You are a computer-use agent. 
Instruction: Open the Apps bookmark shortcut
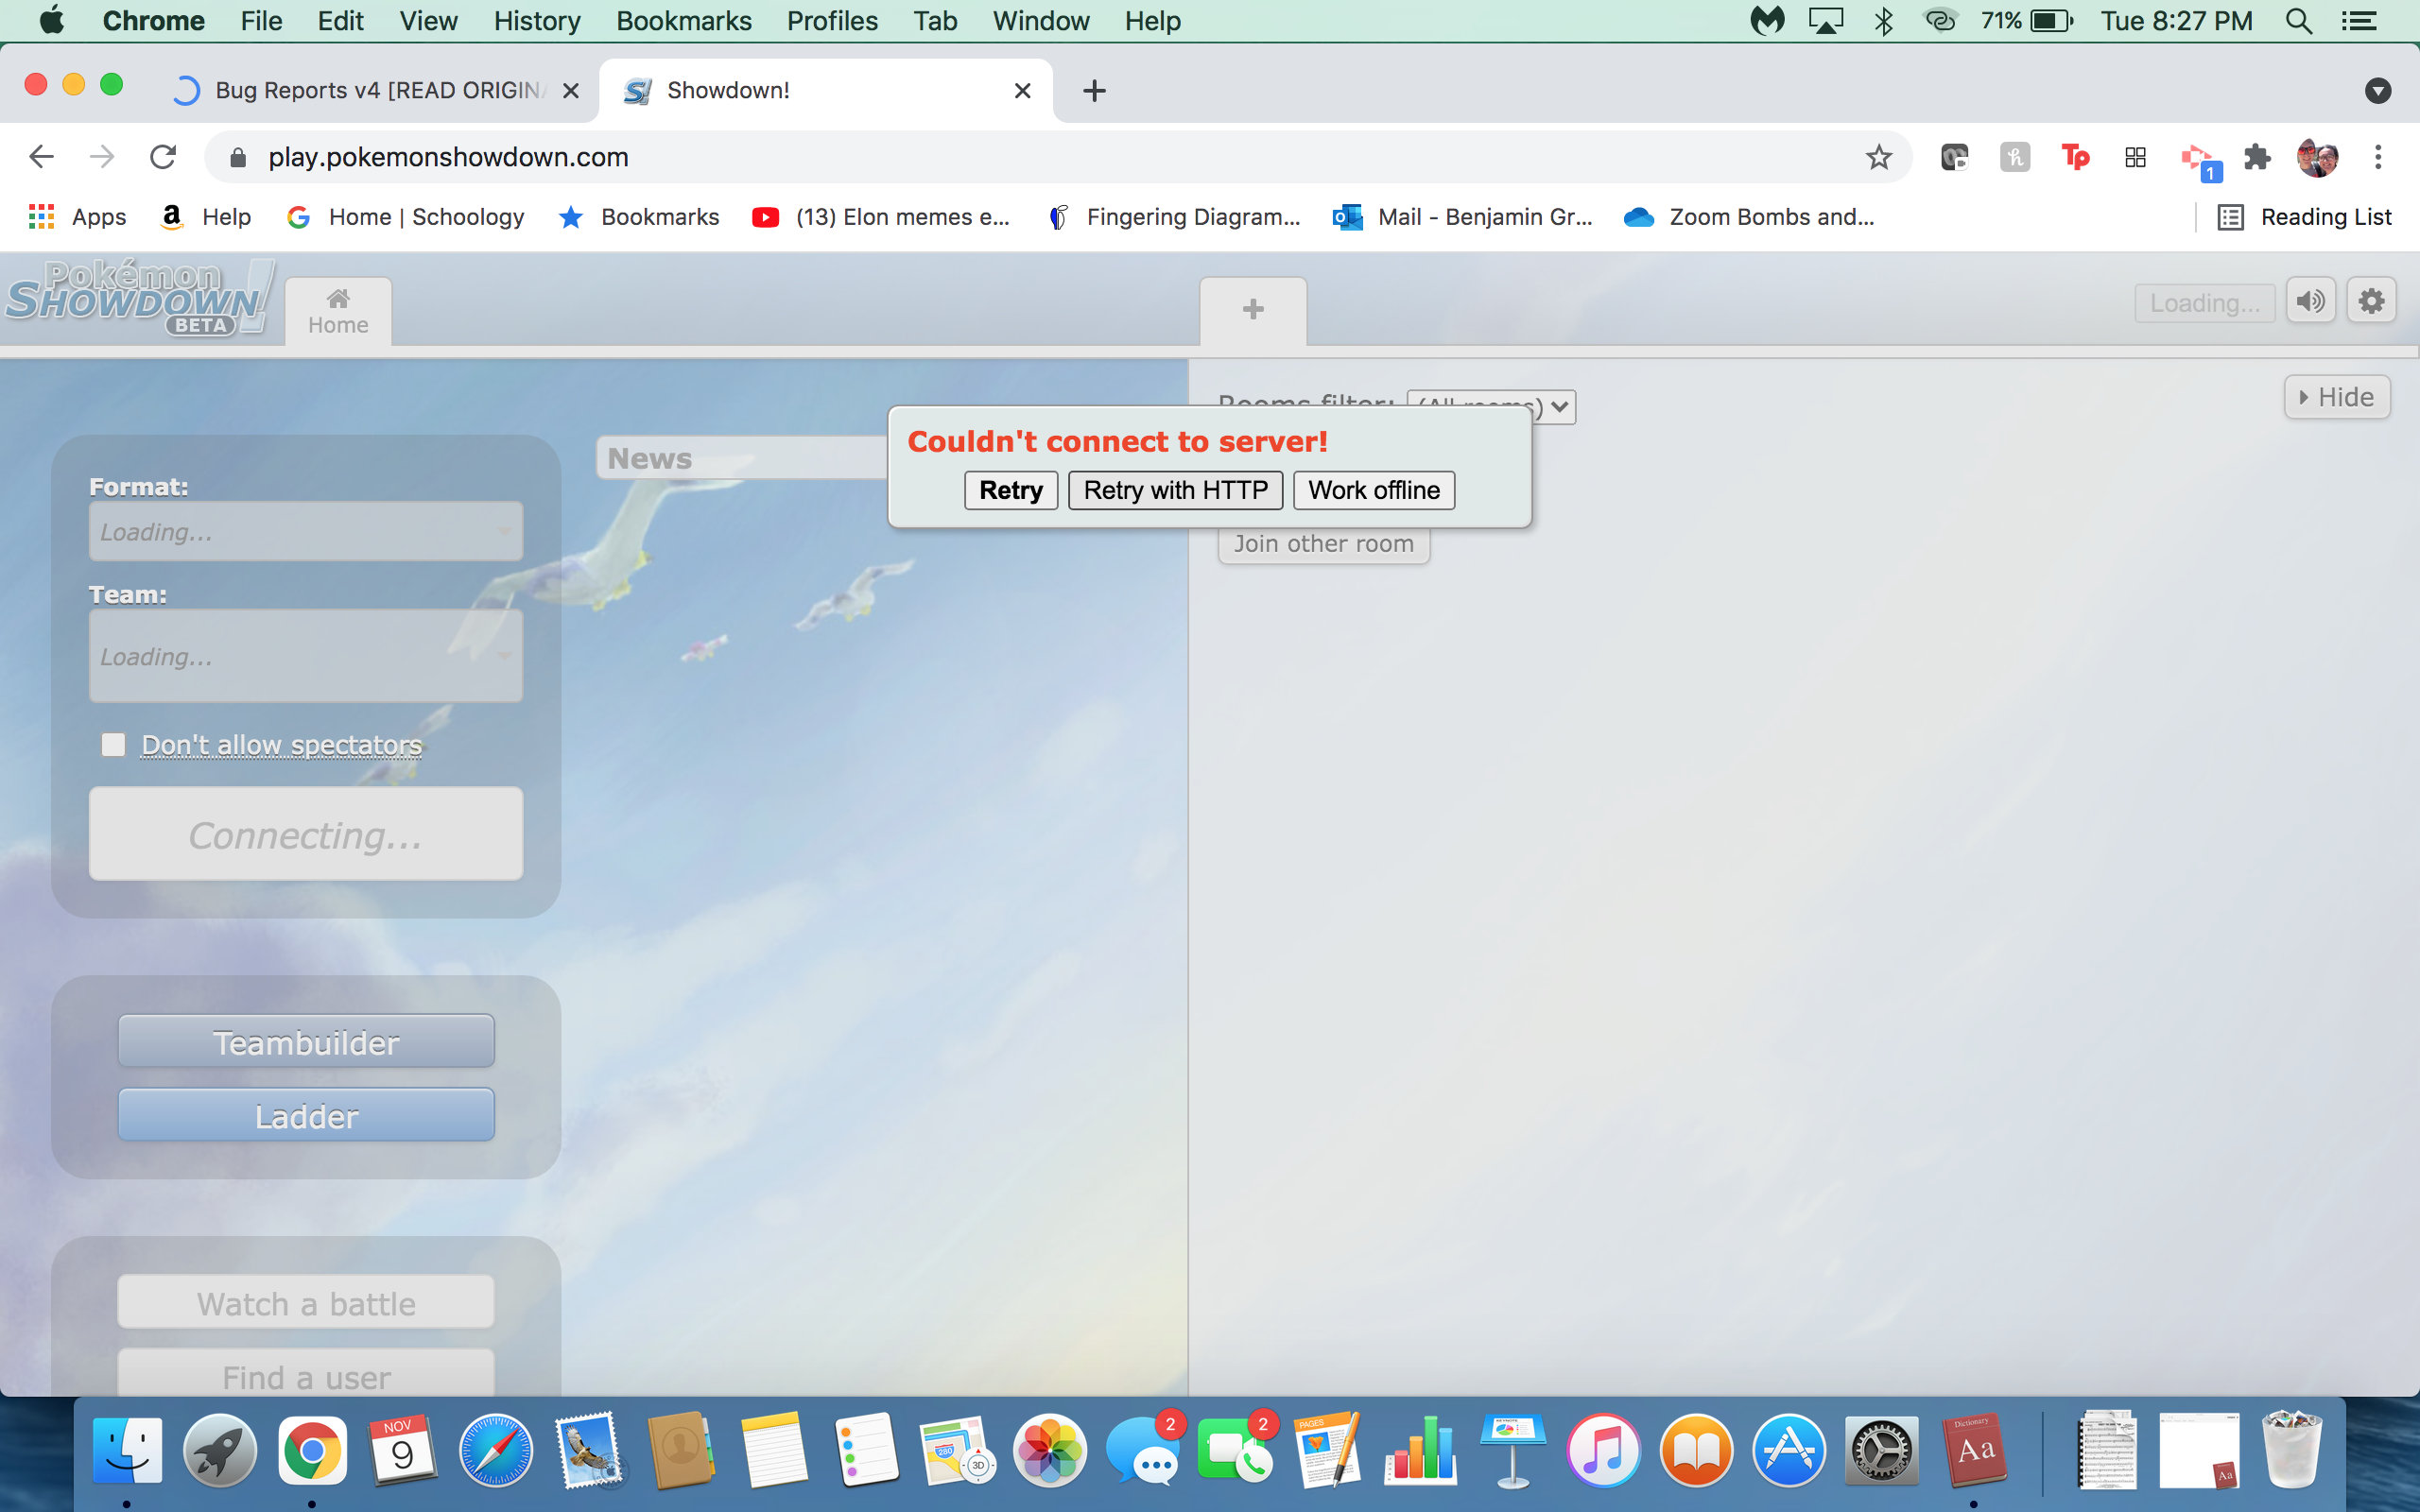pos(78,217)
